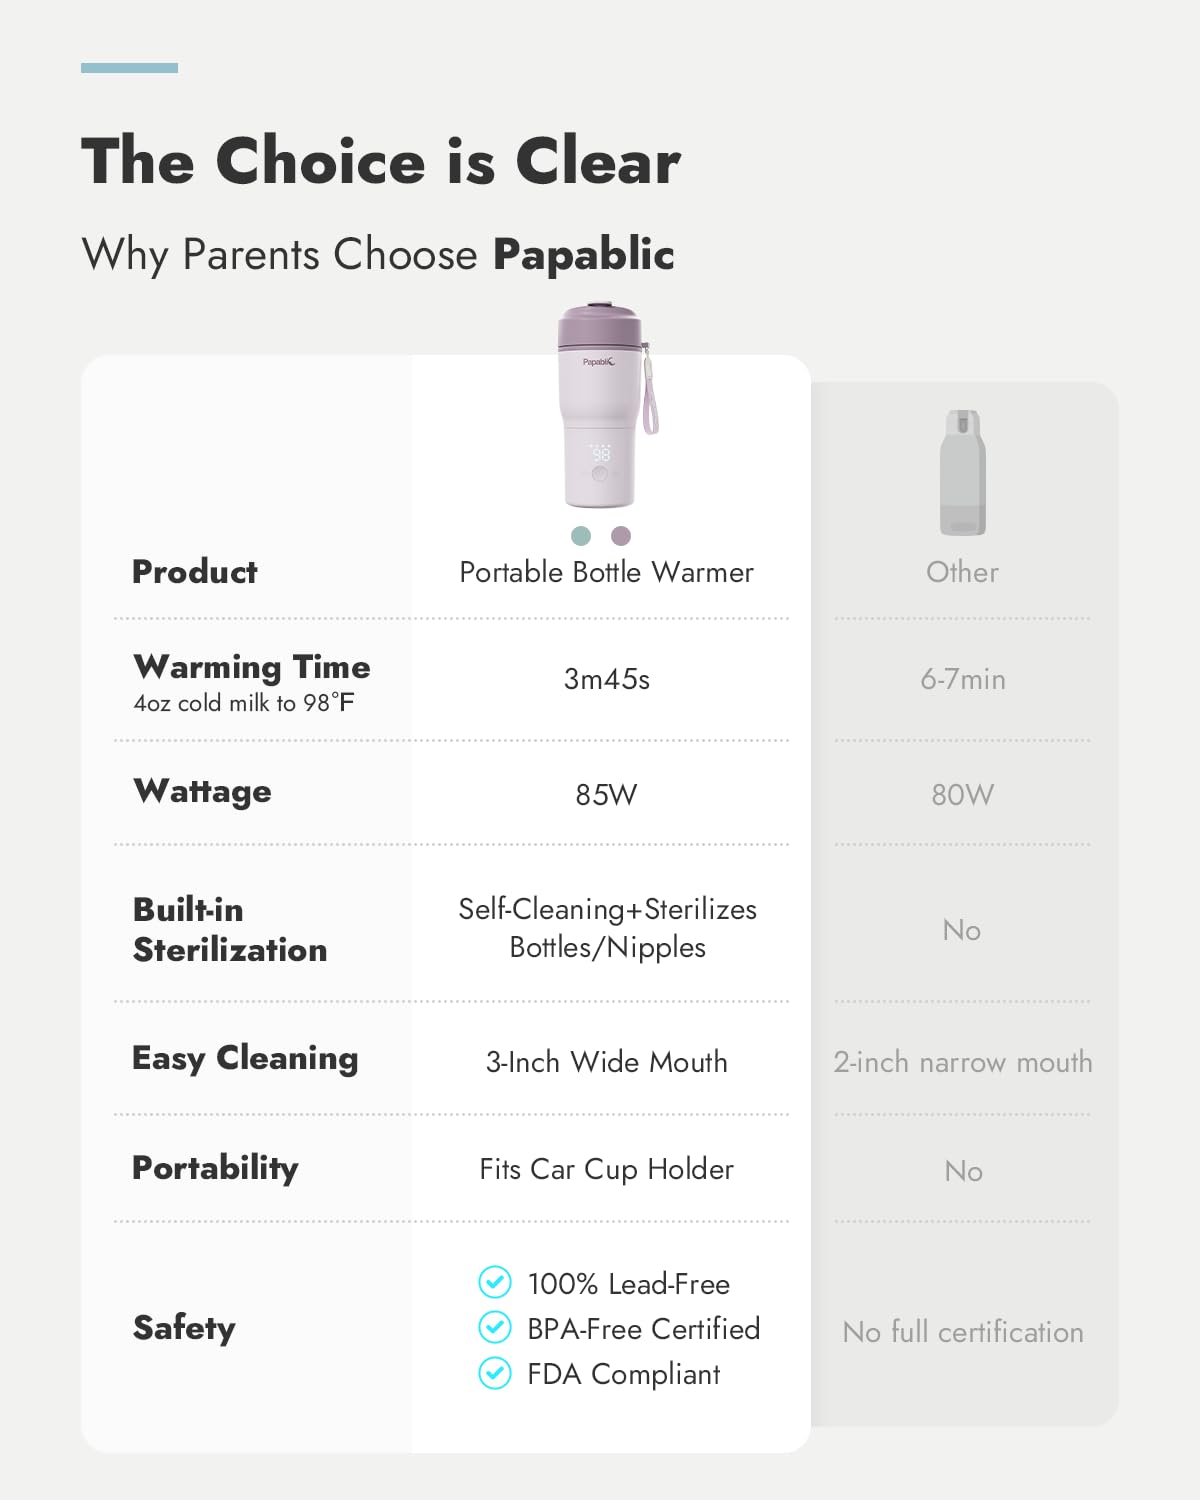
Task: Click the Easy Cleaning row label
Action: (245, 1058)
